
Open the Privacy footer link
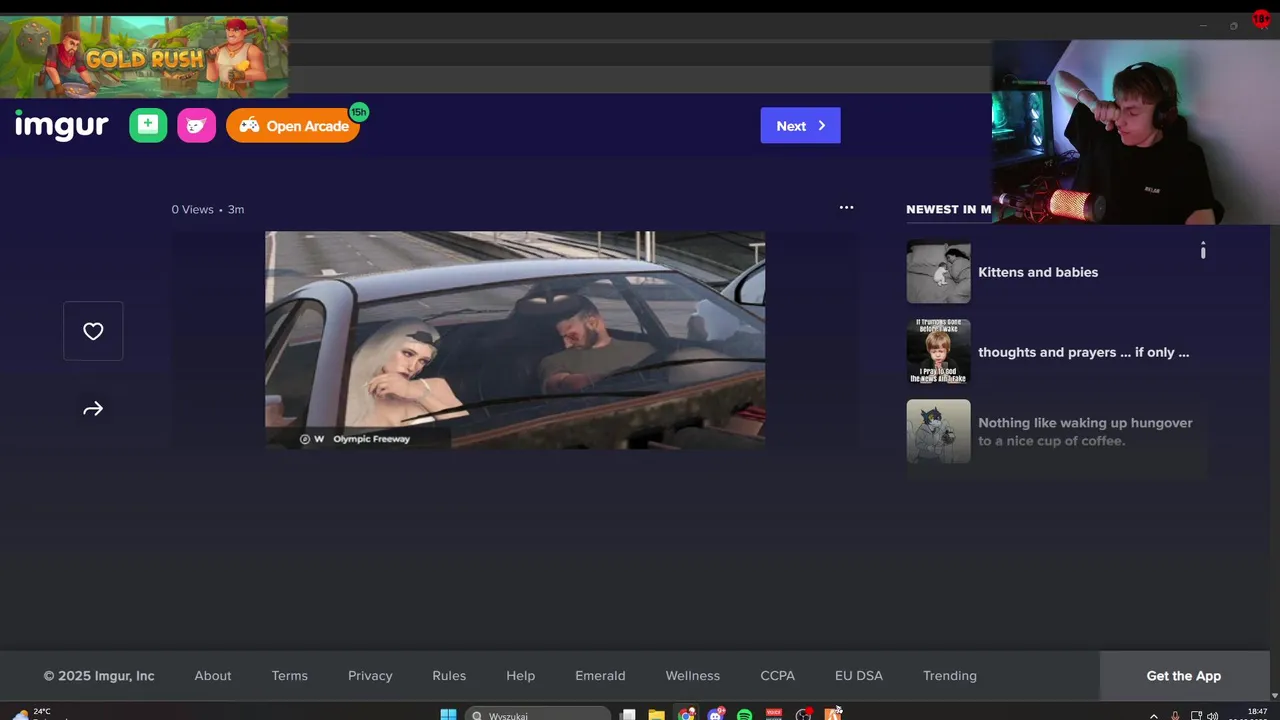click(370, 676)
